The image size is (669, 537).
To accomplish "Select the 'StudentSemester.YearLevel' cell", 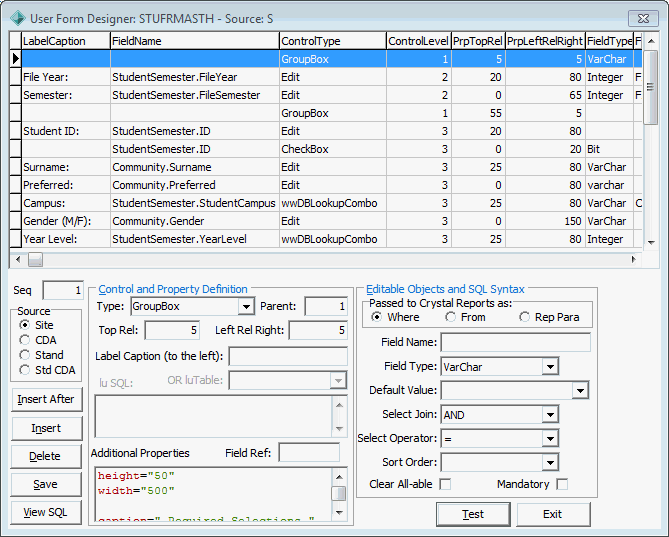I will (195, 239).
